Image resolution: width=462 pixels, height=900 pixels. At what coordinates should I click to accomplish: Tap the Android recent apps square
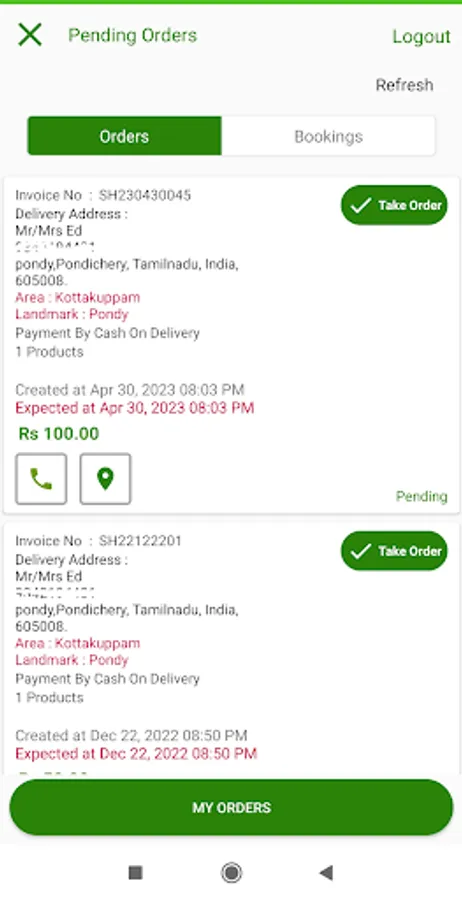(135, 873)
